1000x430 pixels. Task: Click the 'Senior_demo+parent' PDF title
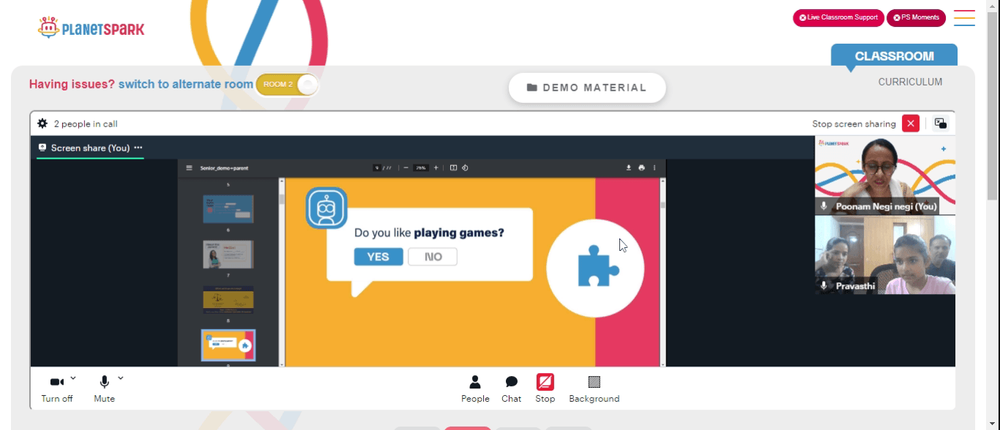(224, 168)
